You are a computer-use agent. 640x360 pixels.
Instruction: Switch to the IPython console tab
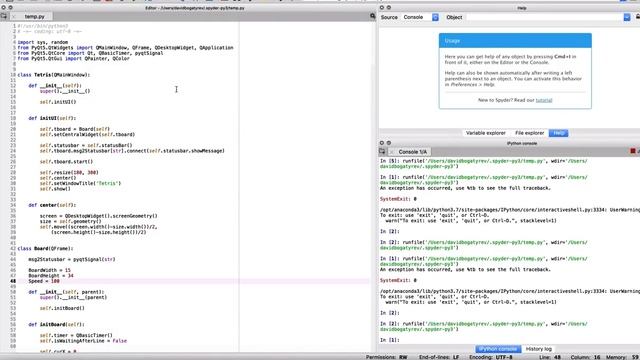[498, 349]
